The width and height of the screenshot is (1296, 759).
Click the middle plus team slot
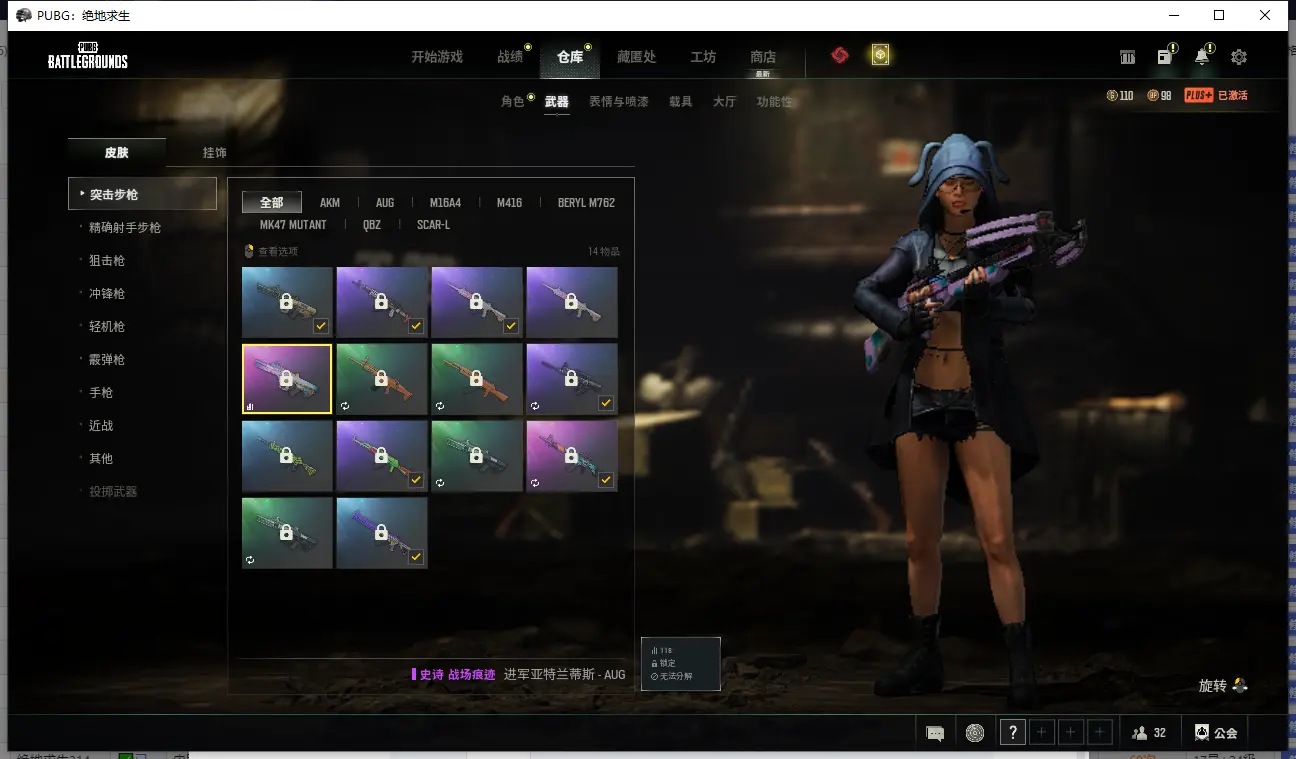pyautogui.click(x=1071, y=733)
